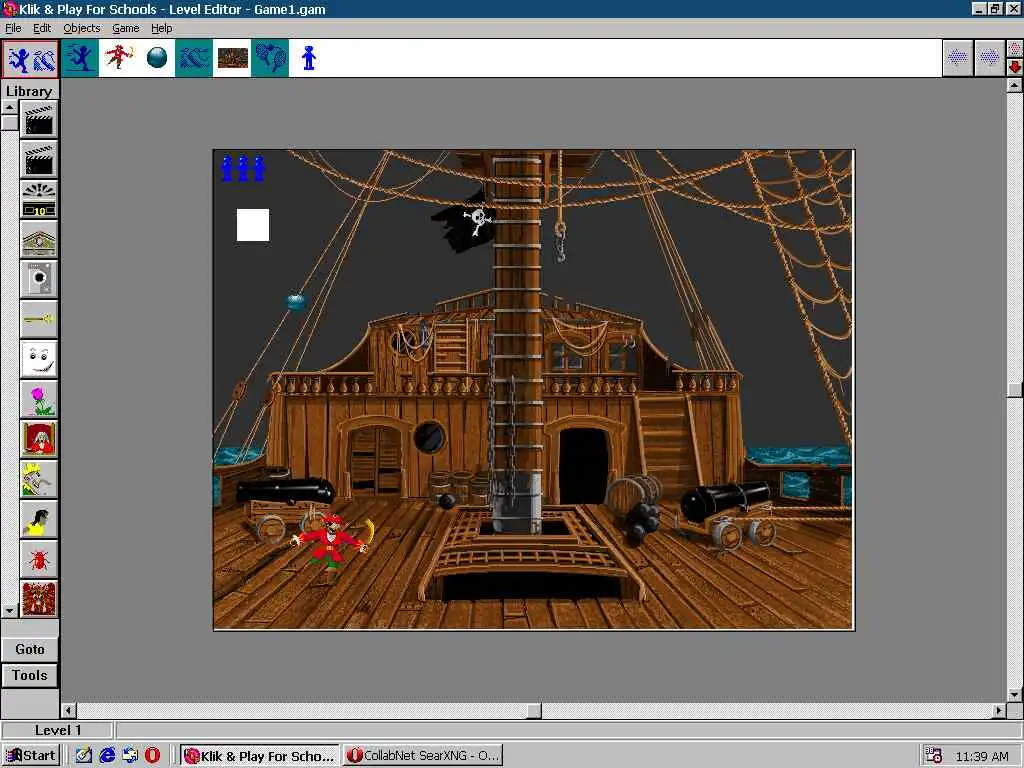
Task: Select the teal ball object in the object bar
Action: pyautogui.click(x=157, y=58)
